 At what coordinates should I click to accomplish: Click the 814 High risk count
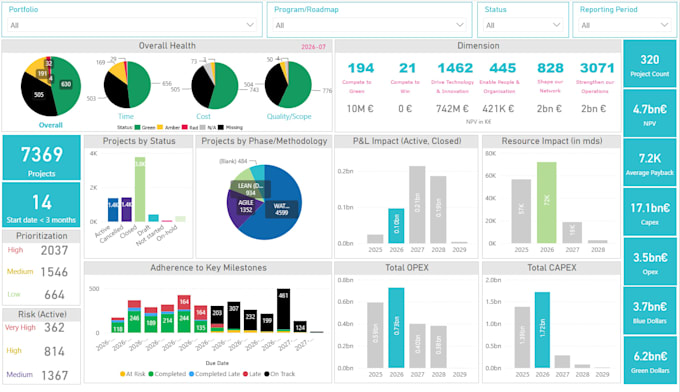(54, 351)
